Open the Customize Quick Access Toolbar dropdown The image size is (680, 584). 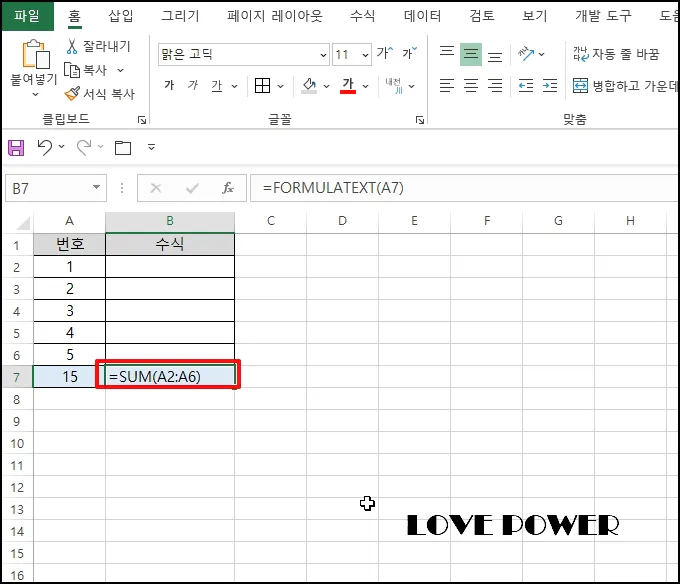[x=151, y=147]
